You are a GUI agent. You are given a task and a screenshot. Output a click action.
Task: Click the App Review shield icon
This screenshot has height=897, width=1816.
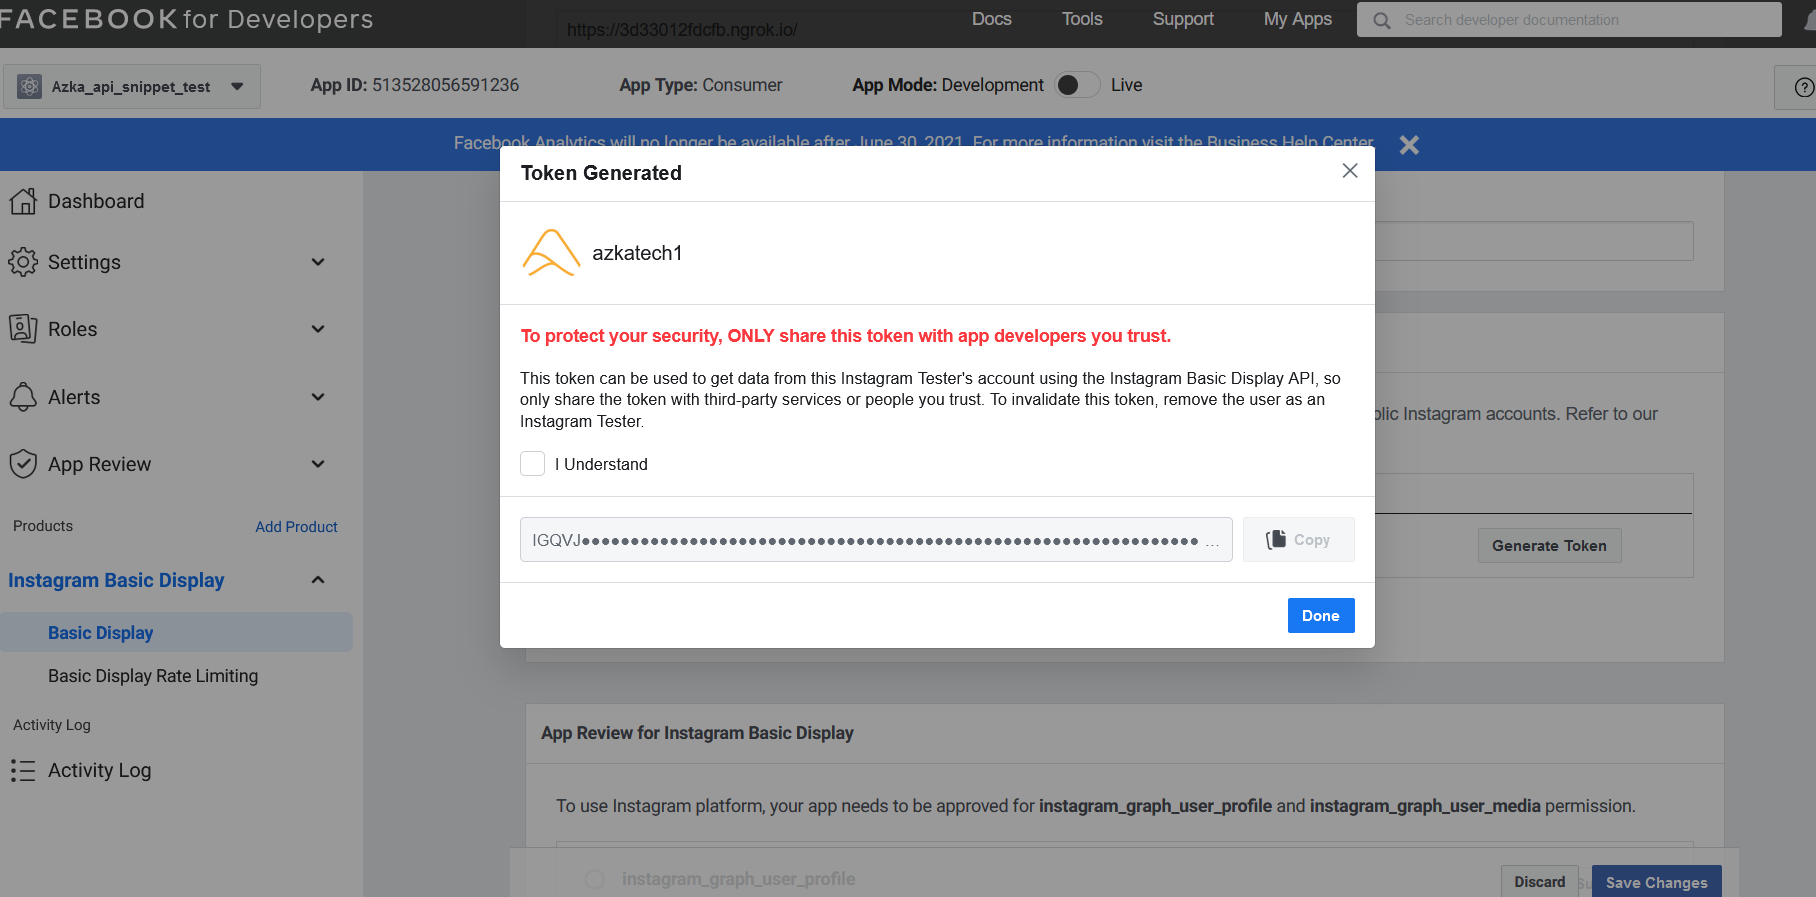[23, 464]
